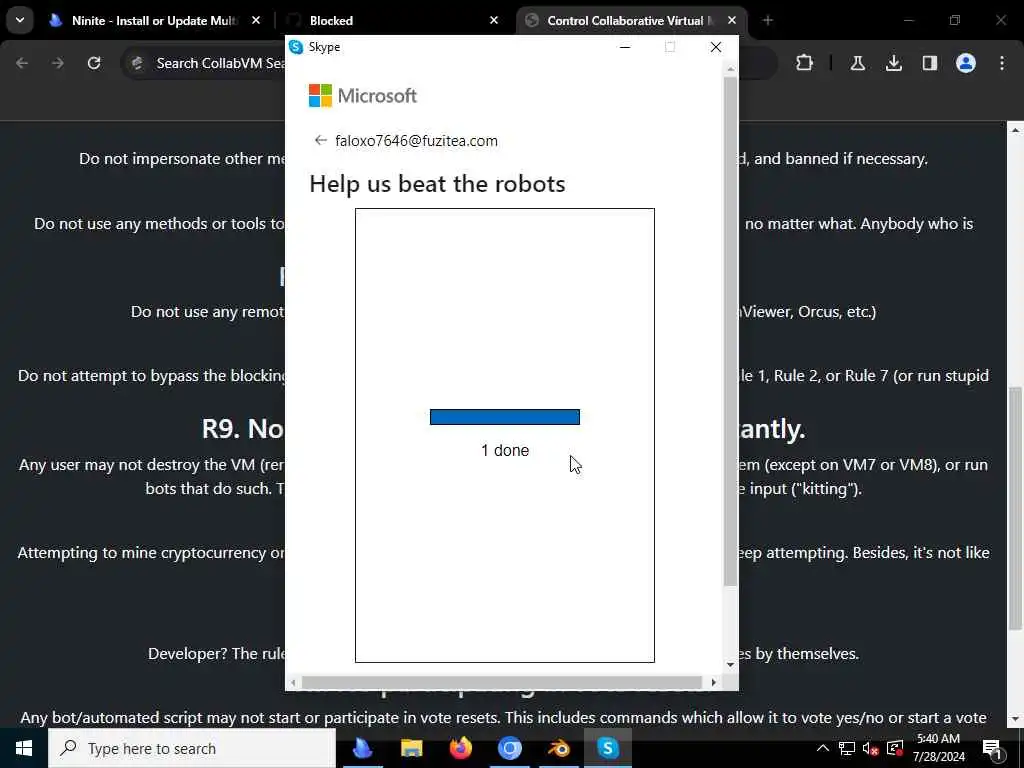The image size is (1024, 768).
Task: Click the 'R9. No' rule heading on page
Action: (x=243, y=429)
